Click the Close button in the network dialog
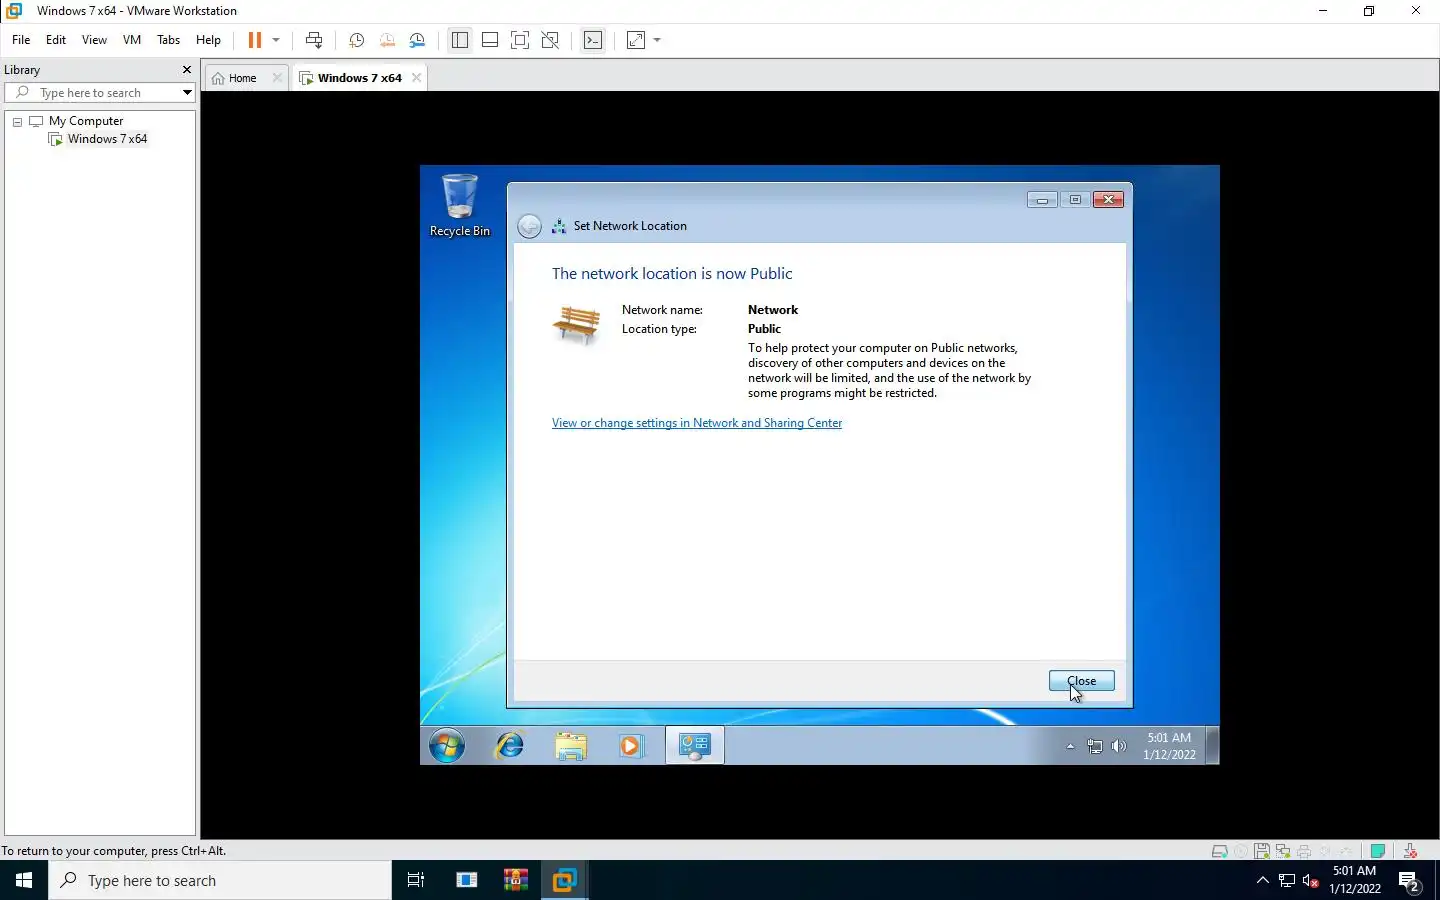This screenshot has width=1440, height=900. tap(1082, 681)
